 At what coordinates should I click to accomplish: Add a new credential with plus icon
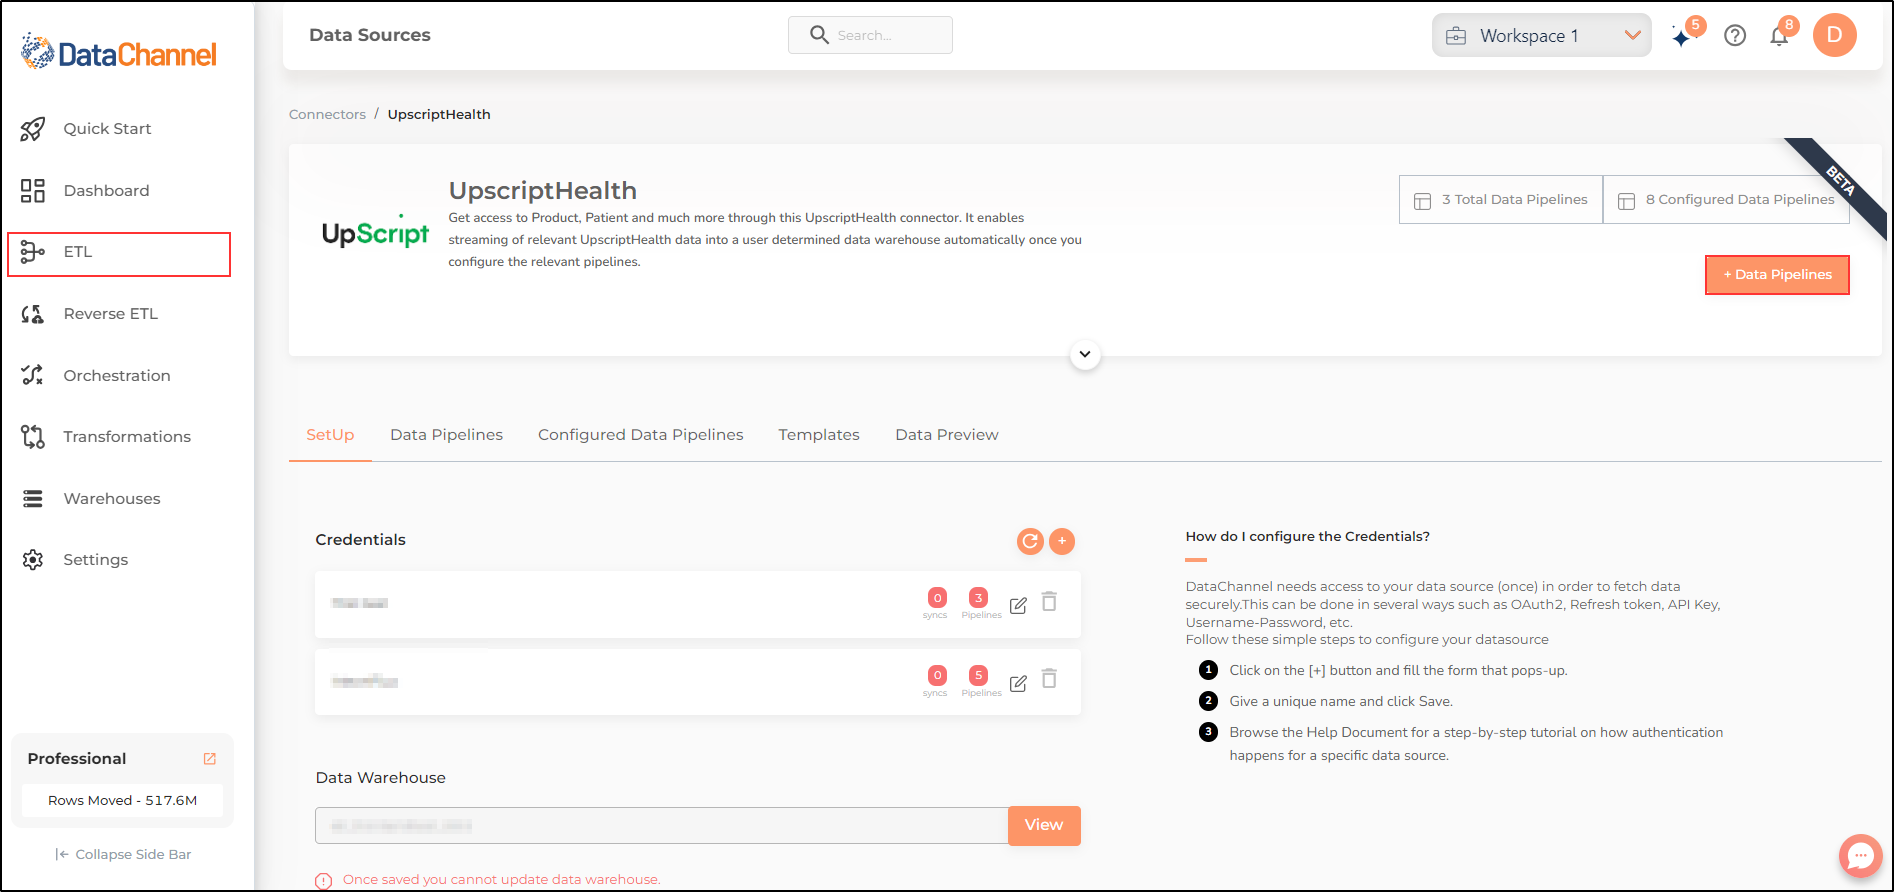click(x=1062, y=541)
